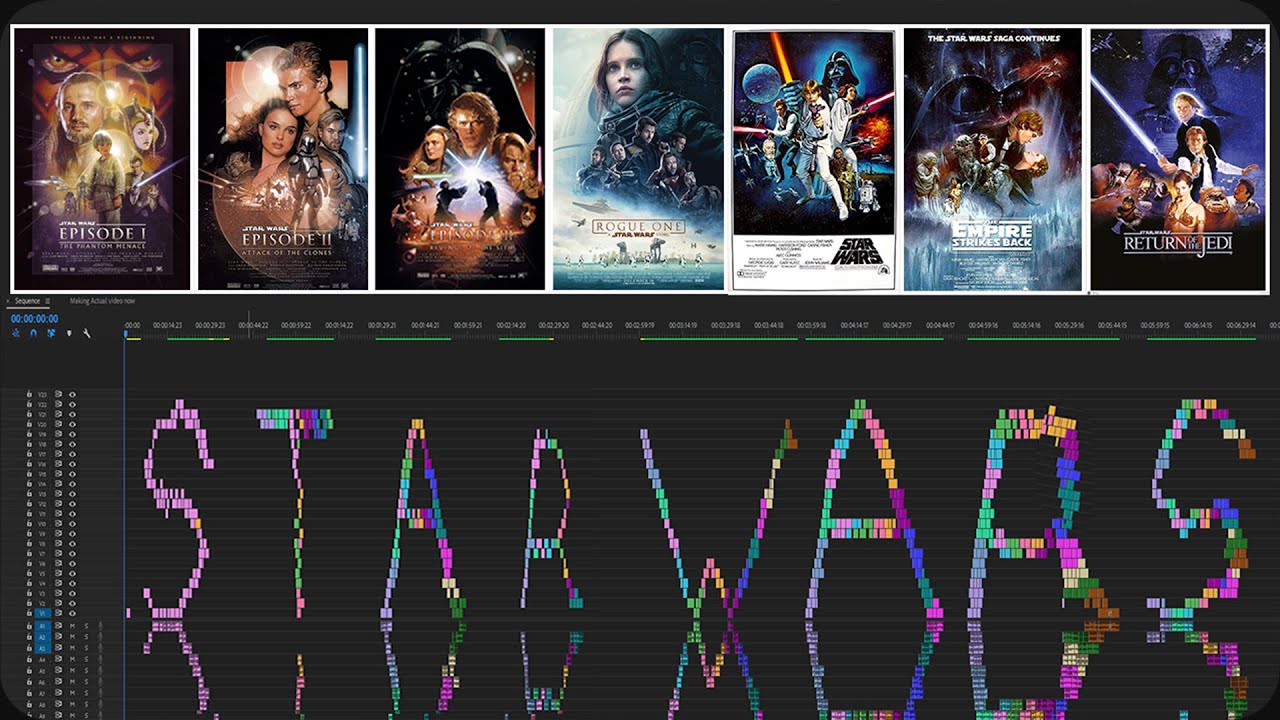Toggle sync lock on track A3

tap(59, 648)
